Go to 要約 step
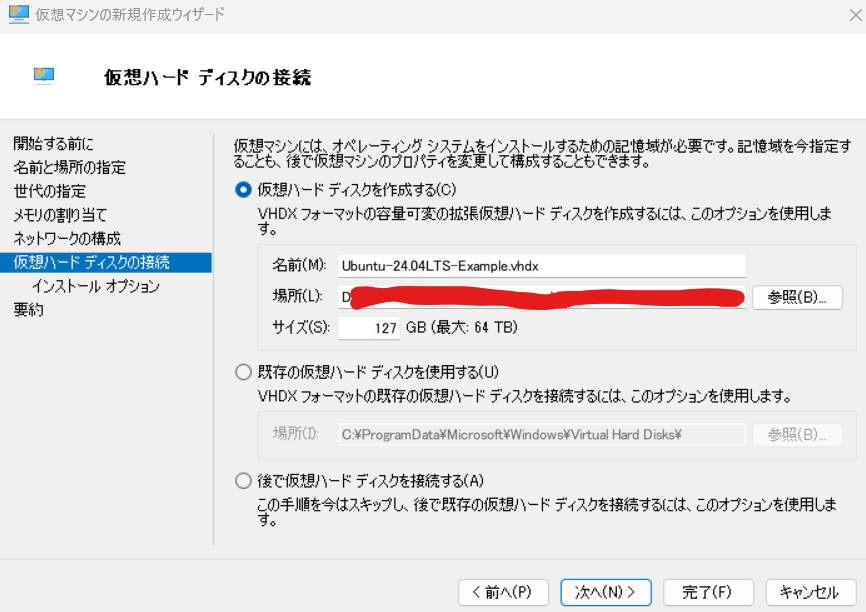Image resolution: width=866 pixels, height=612 pixels. coord(29,310)
